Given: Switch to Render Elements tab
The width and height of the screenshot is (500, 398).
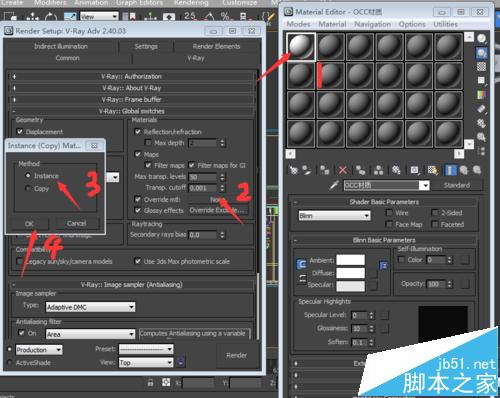Looking at the screenshot, I should click(216, 46).
